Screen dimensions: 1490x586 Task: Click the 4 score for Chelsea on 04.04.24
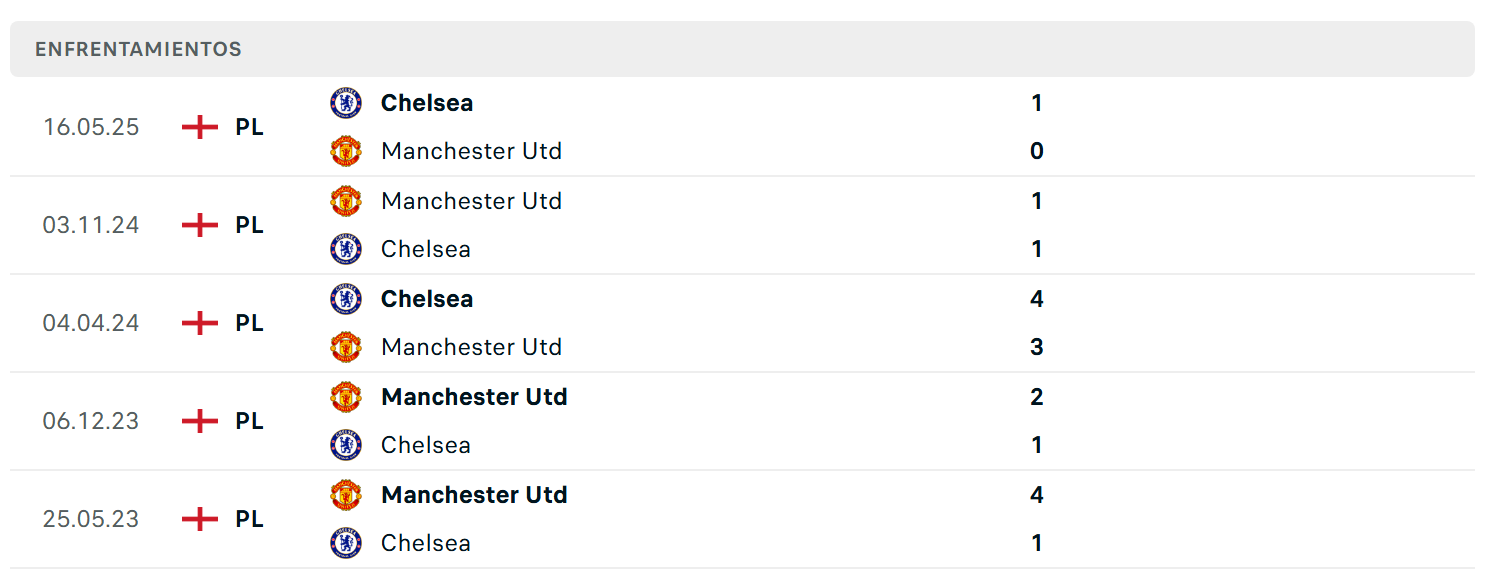coord(1037,299)
